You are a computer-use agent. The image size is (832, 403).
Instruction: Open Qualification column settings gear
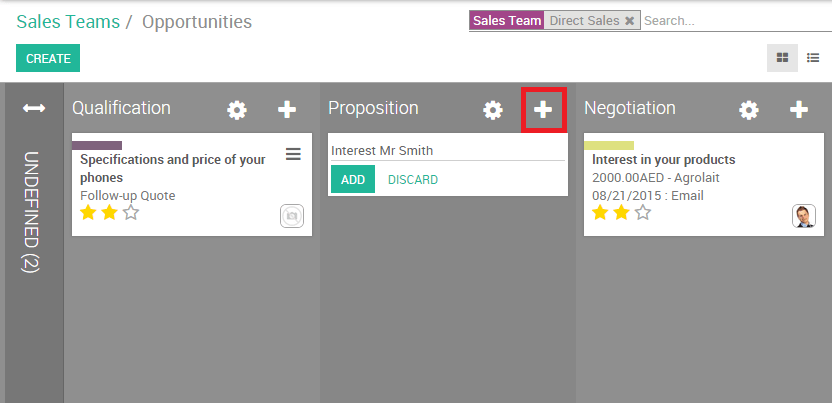coord(237,110)
